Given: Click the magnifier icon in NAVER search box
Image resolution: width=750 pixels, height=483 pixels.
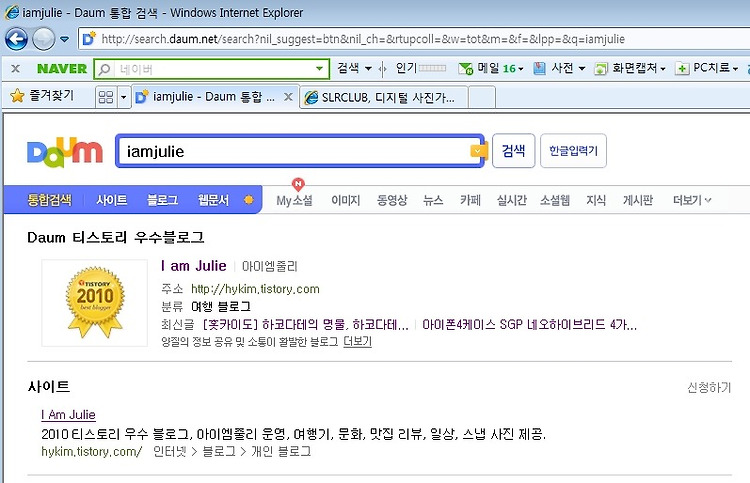Looking at the screenshot, I should (x=104, y=69).
